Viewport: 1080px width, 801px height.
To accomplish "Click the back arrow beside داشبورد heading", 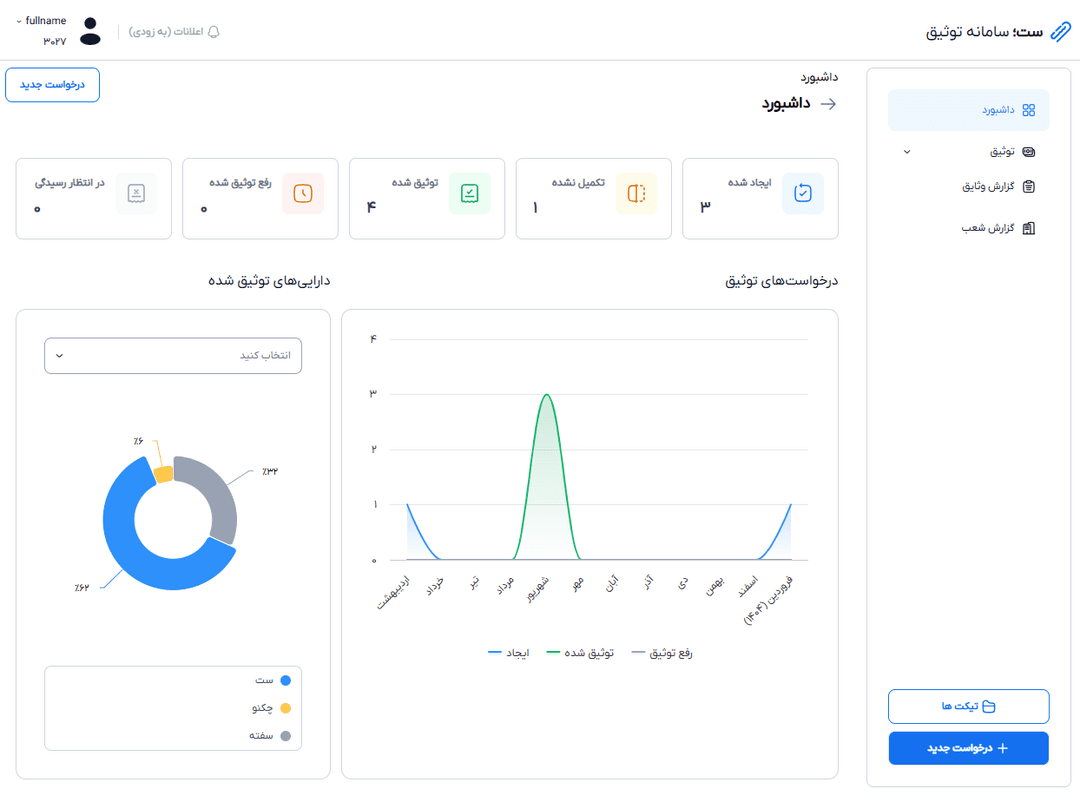I will coord(829,104).
